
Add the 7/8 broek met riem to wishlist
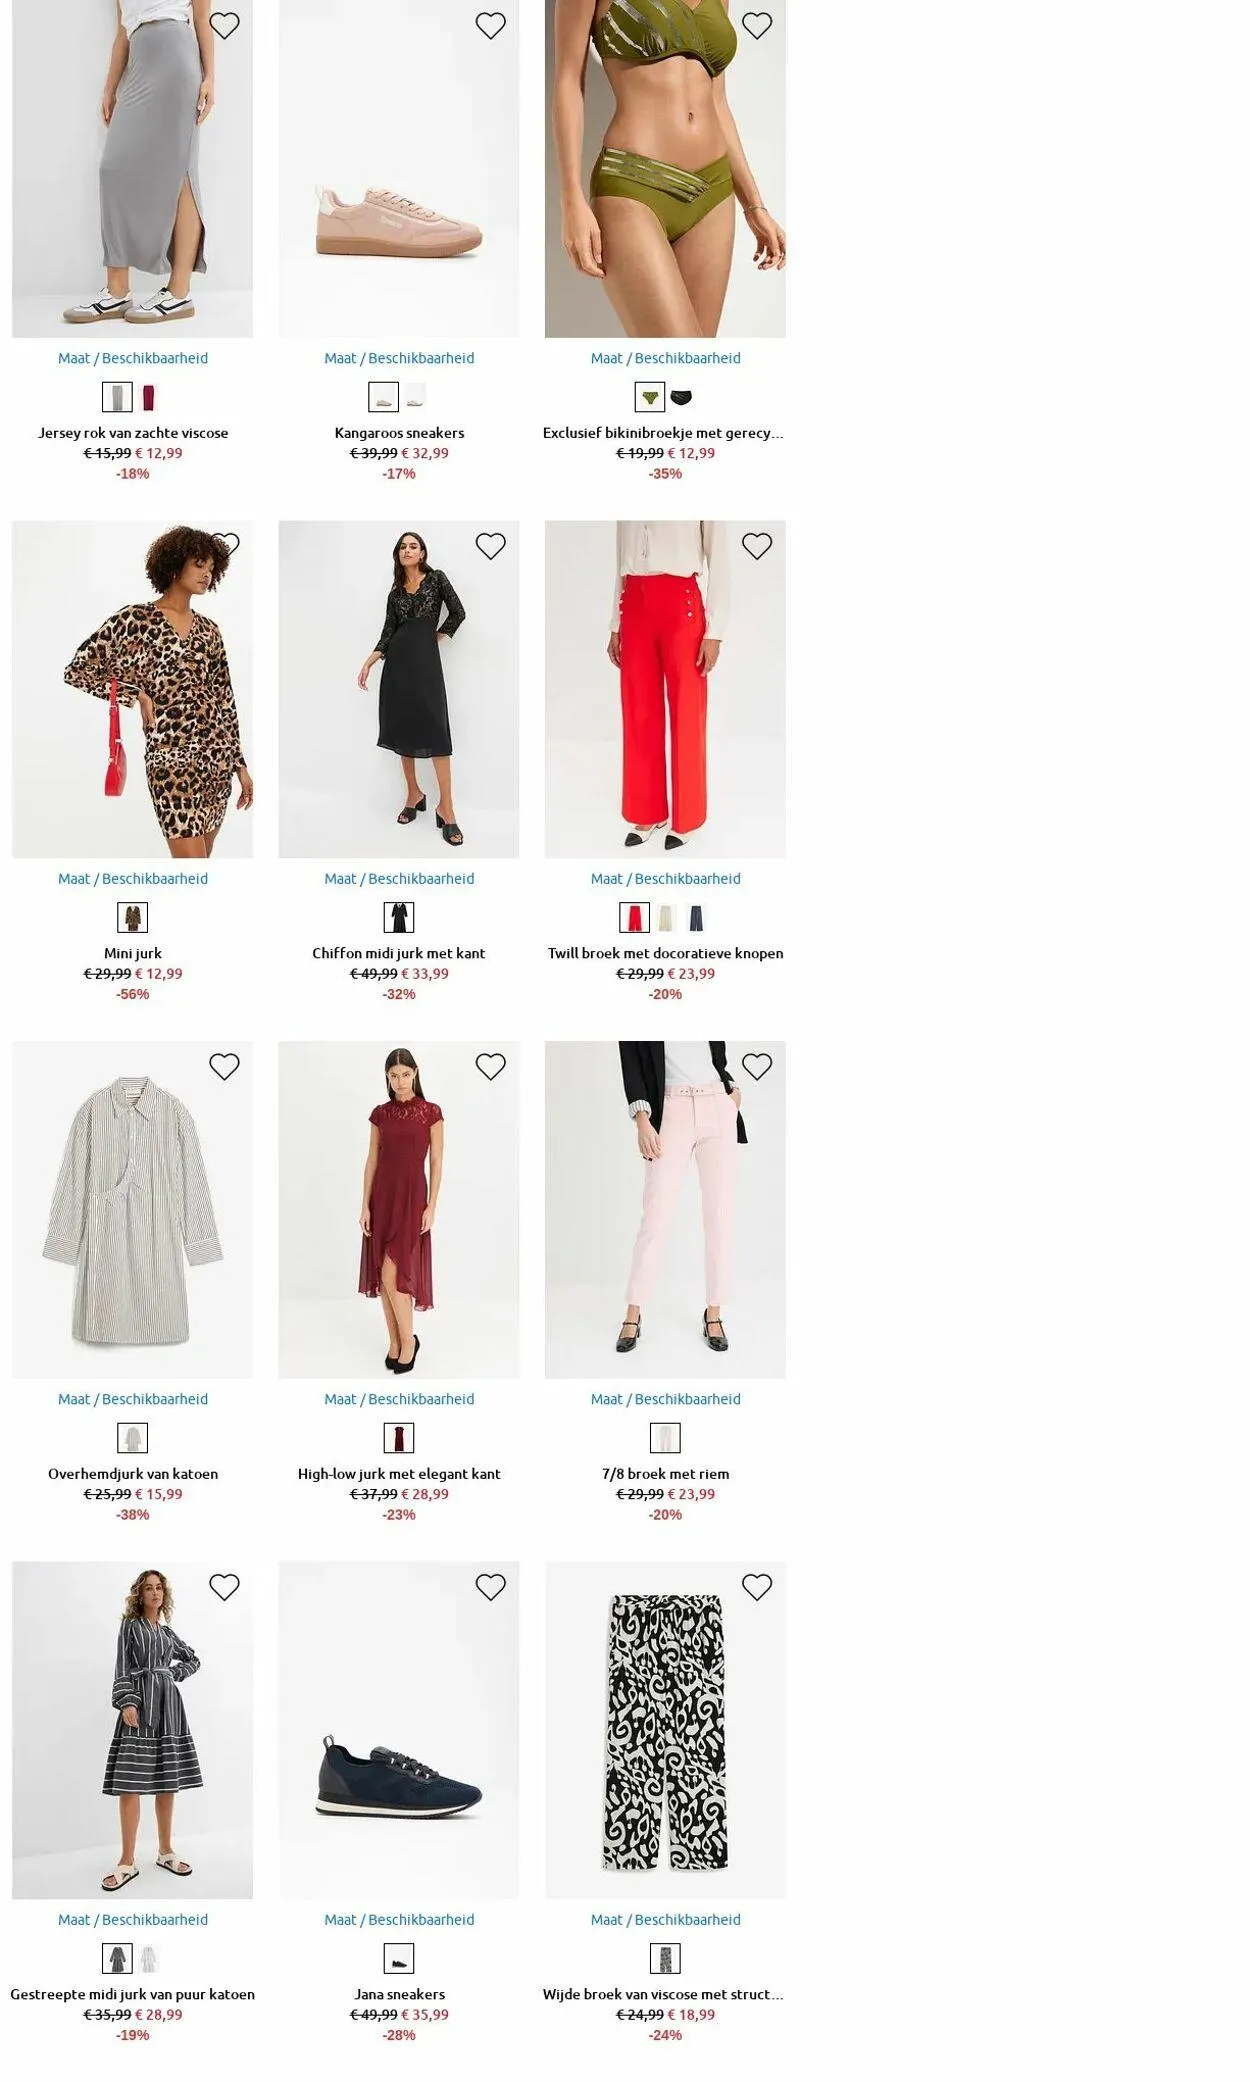coord(757,1067)
